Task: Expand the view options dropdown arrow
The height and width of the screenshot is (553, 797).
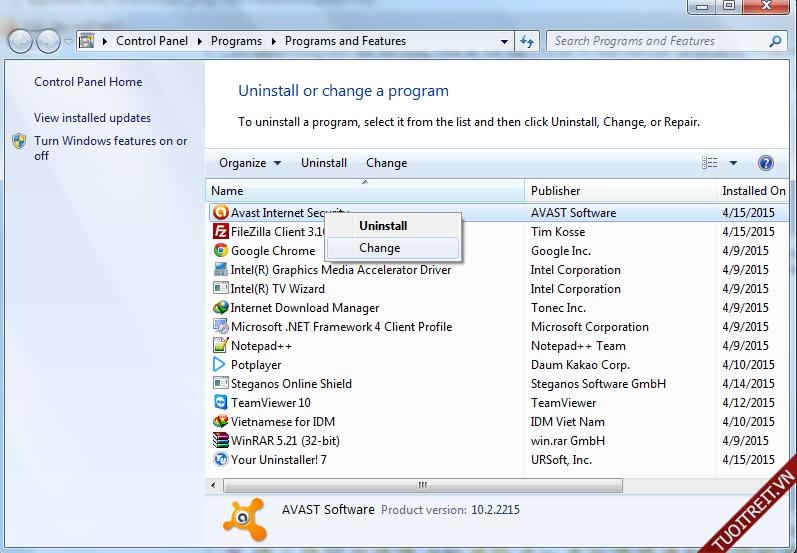Action: (733, 163)
